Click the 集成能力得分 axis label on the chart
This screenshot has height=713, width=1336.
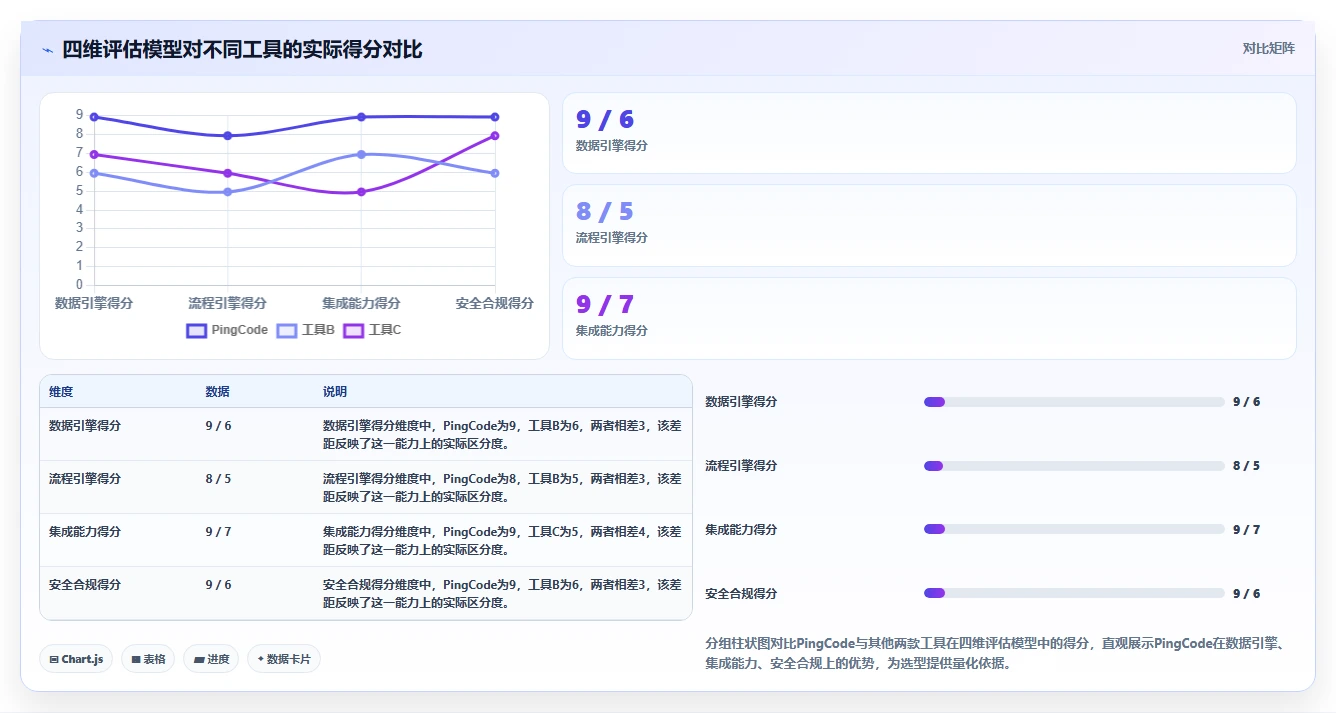click(x=361, y=303)
